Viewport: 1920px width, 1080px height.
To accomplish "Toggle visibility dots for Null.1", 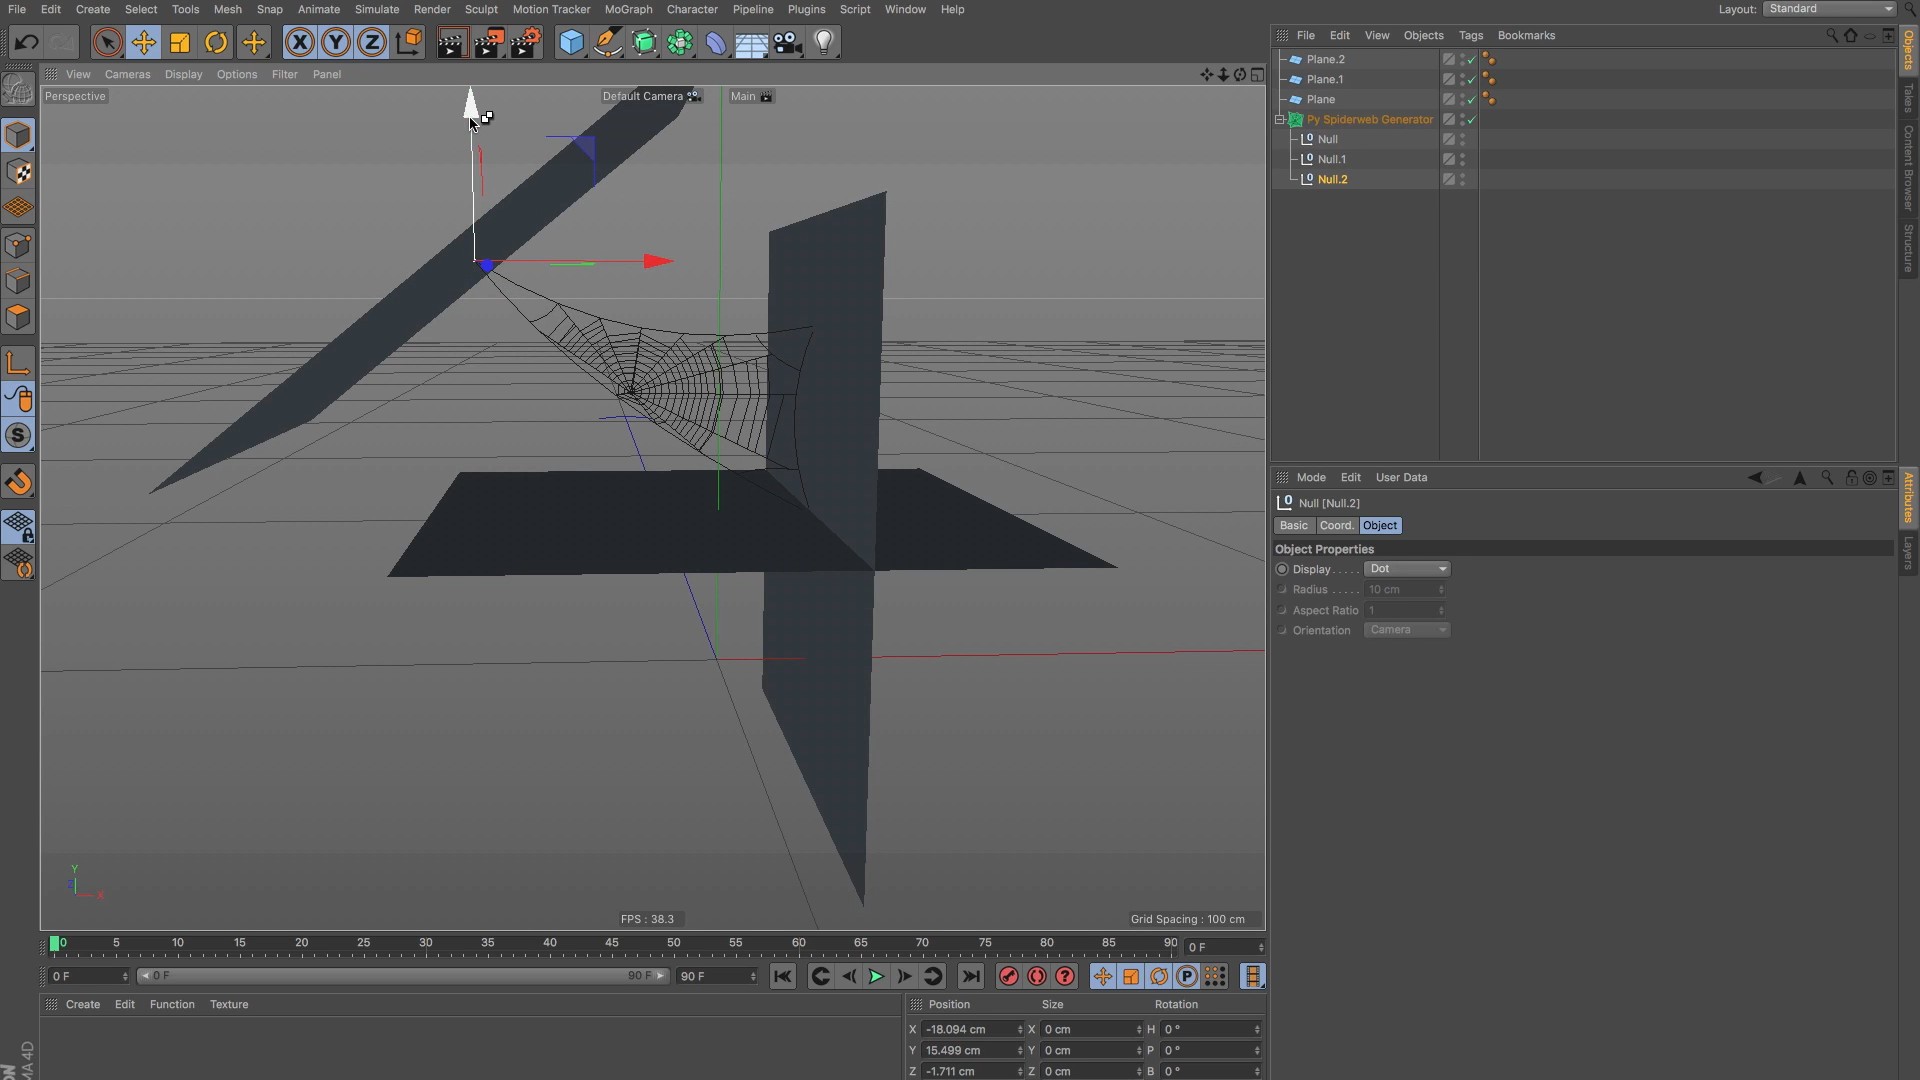I will pos(1462,159).
